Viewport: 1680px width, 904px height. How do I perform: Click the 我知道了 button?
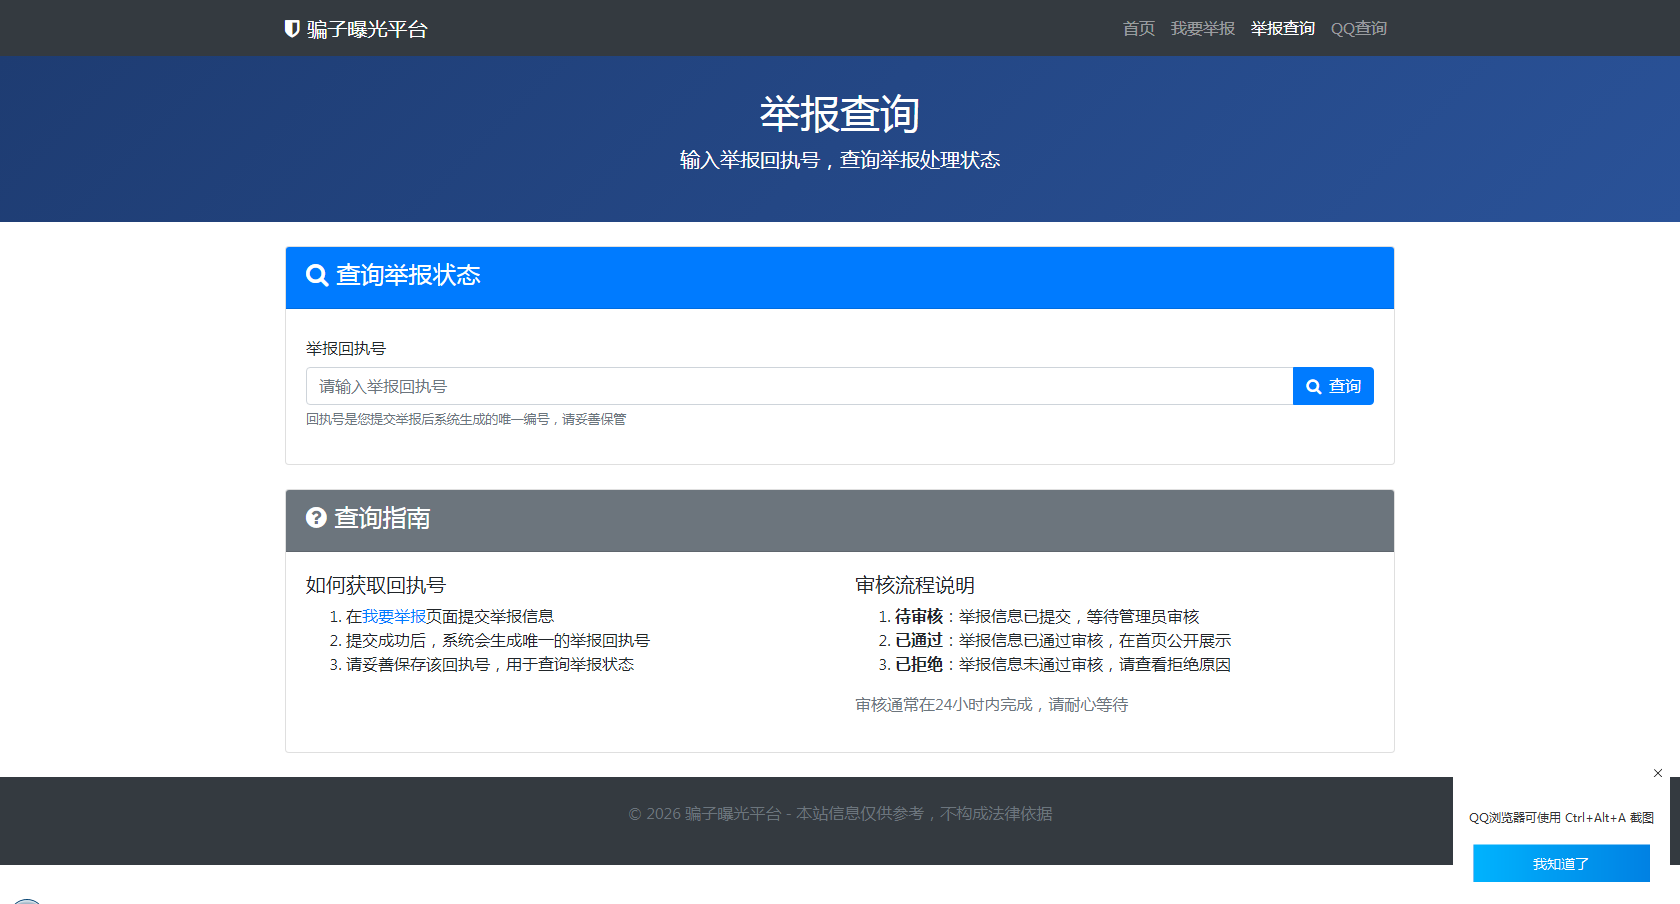[x=1560, y=864]
